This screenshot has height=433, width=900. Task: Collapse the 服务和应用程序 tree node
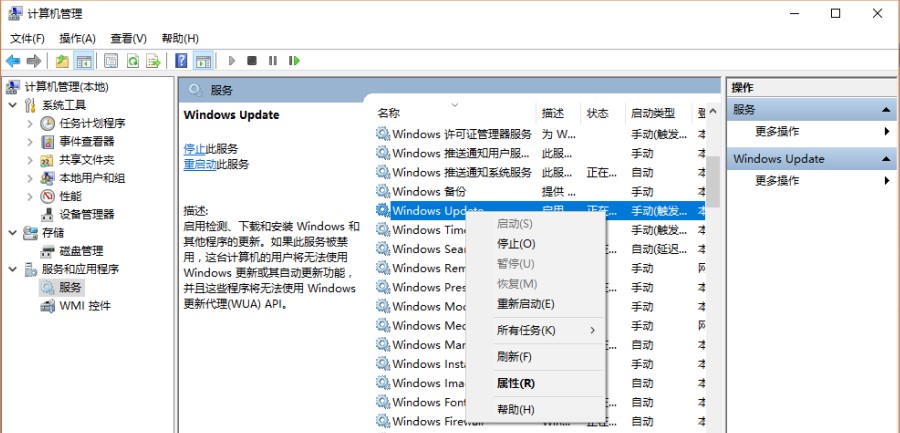point(13,269)
